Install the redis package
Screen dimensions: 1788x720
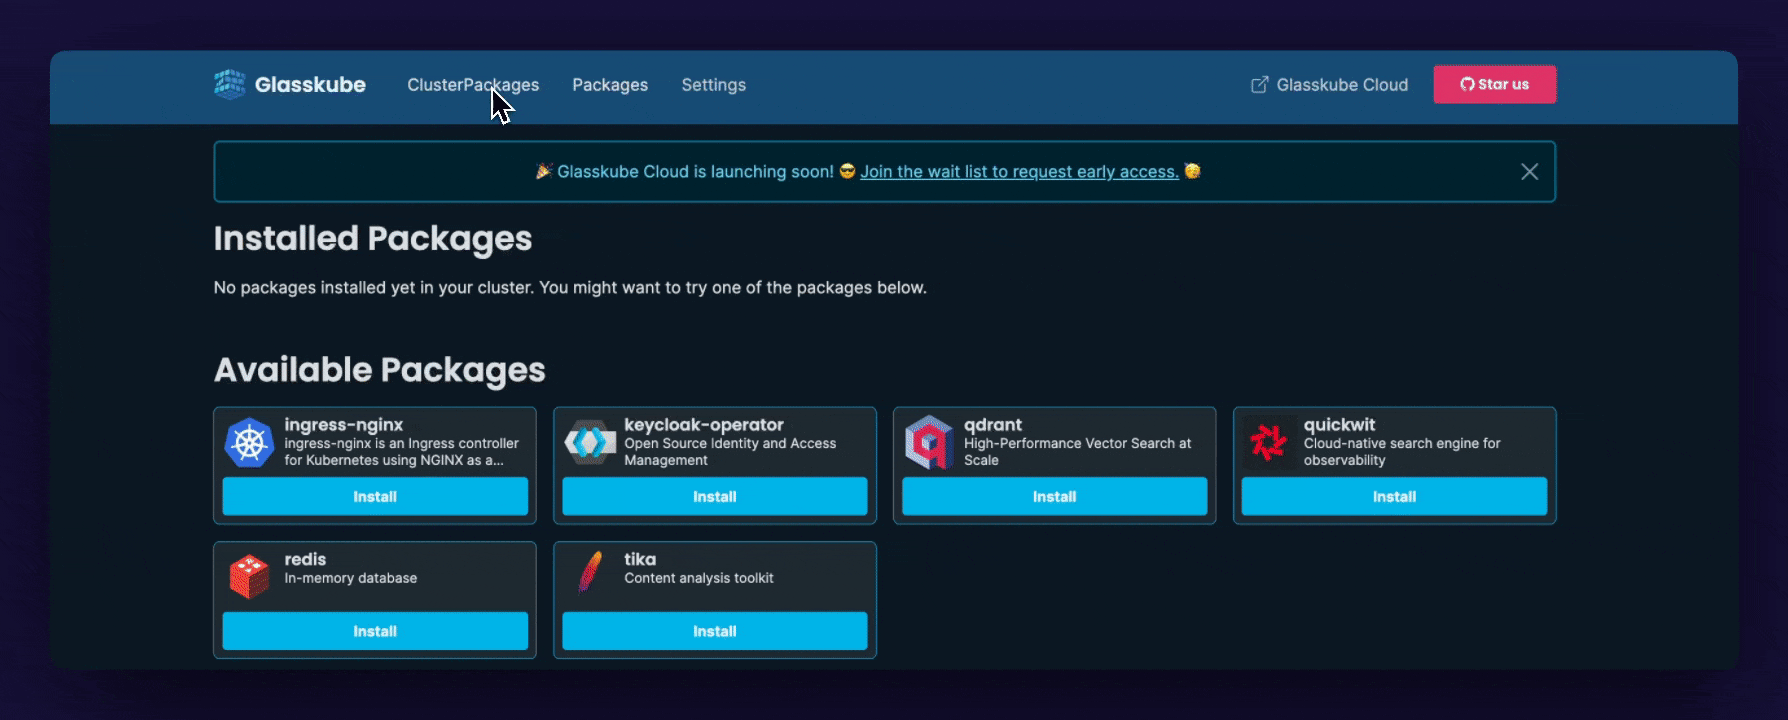pyautogui.click(x=375, y=631)
